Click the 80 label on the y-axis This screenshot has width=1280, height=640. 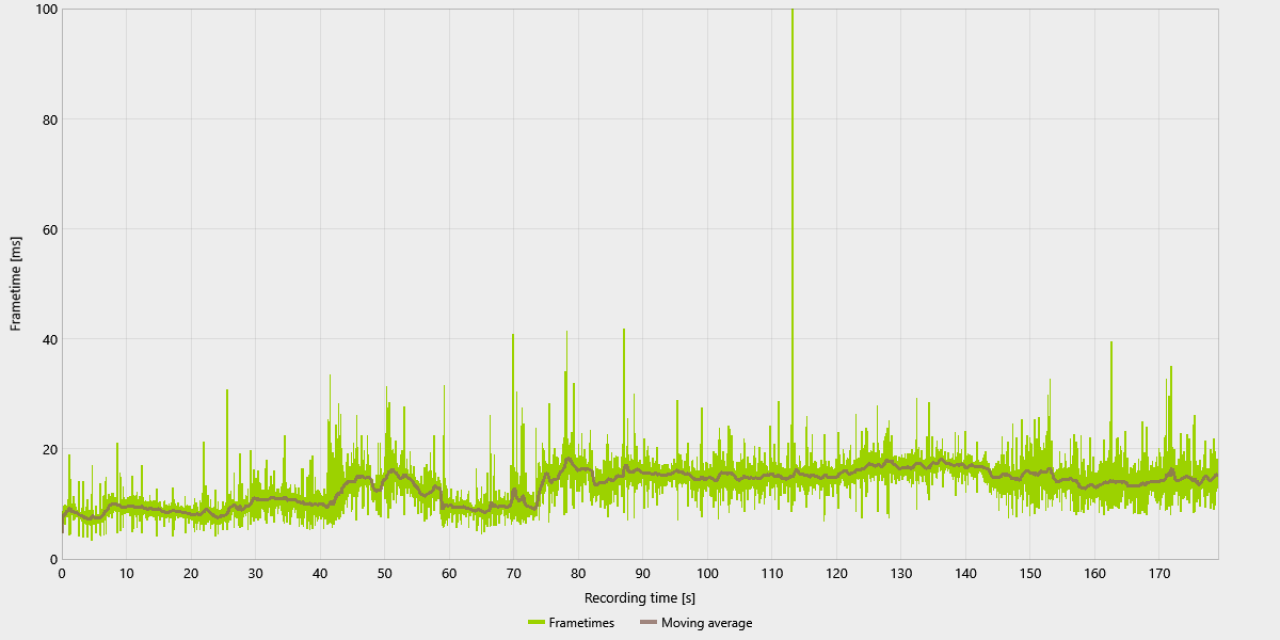(49, 120)
